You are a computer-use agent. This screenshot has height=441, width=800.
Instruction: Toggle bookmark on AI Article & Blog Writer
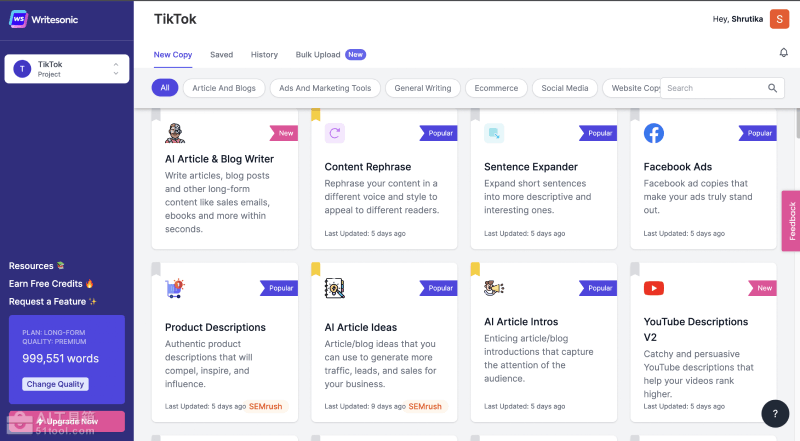[x=157, y=115]
